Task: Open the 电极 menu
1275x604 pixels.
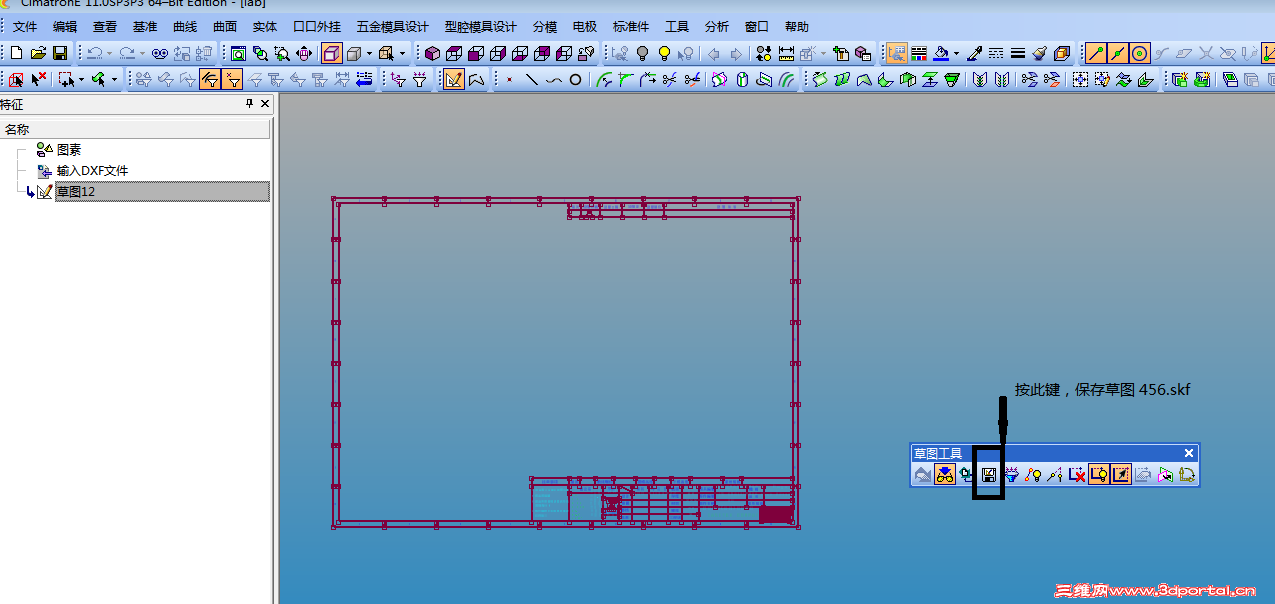Action: [x=585, y=27]
